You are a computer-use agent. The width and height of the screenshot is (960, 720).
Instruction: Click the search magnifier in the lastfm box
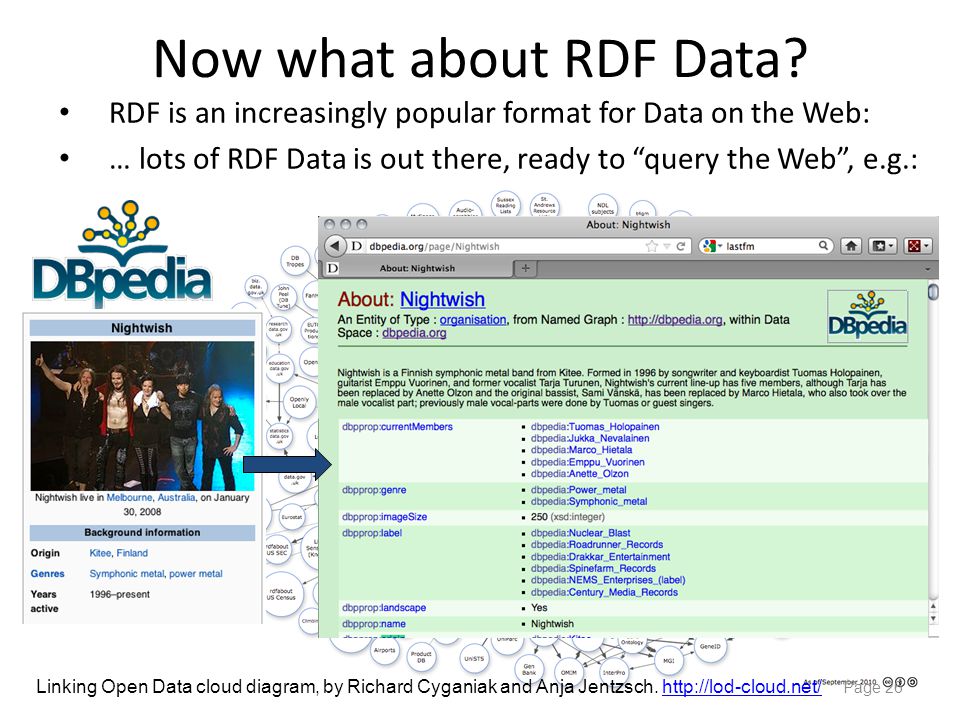point(823,246)
